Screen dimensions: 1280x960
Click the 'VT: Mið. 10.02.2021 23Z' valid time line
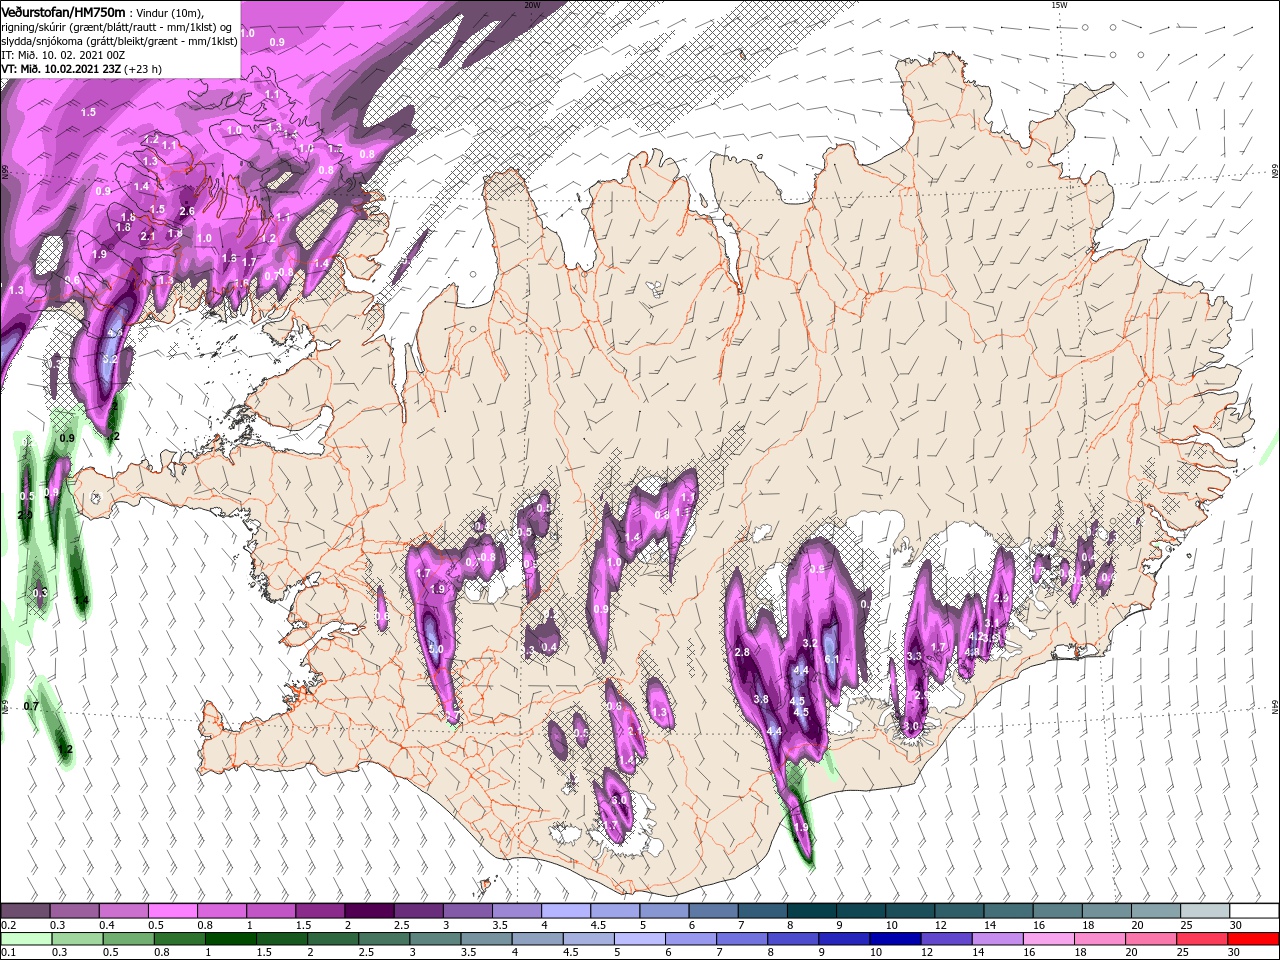click(x=80, y=69)
